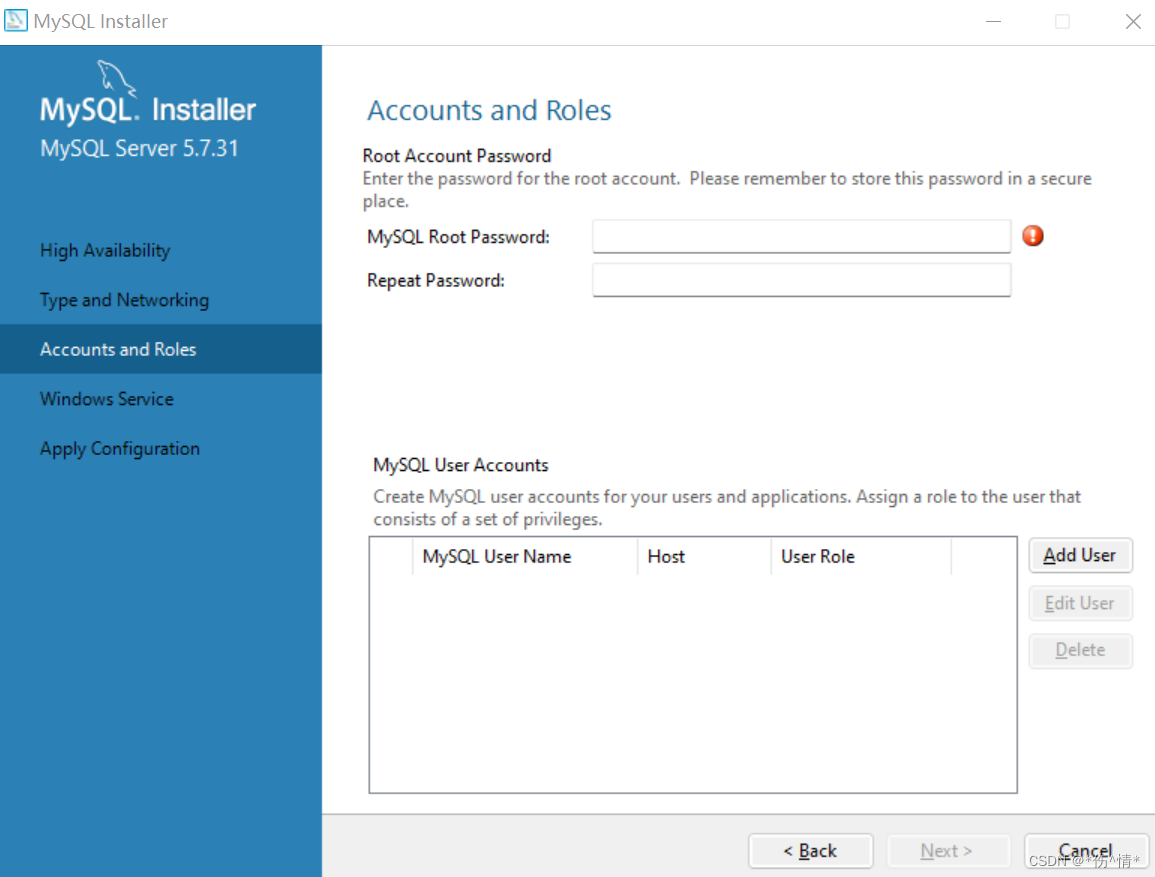This screenshot has width=1155, height=877.
Task: Click the Add User button
Action: tap(1080, 555)
